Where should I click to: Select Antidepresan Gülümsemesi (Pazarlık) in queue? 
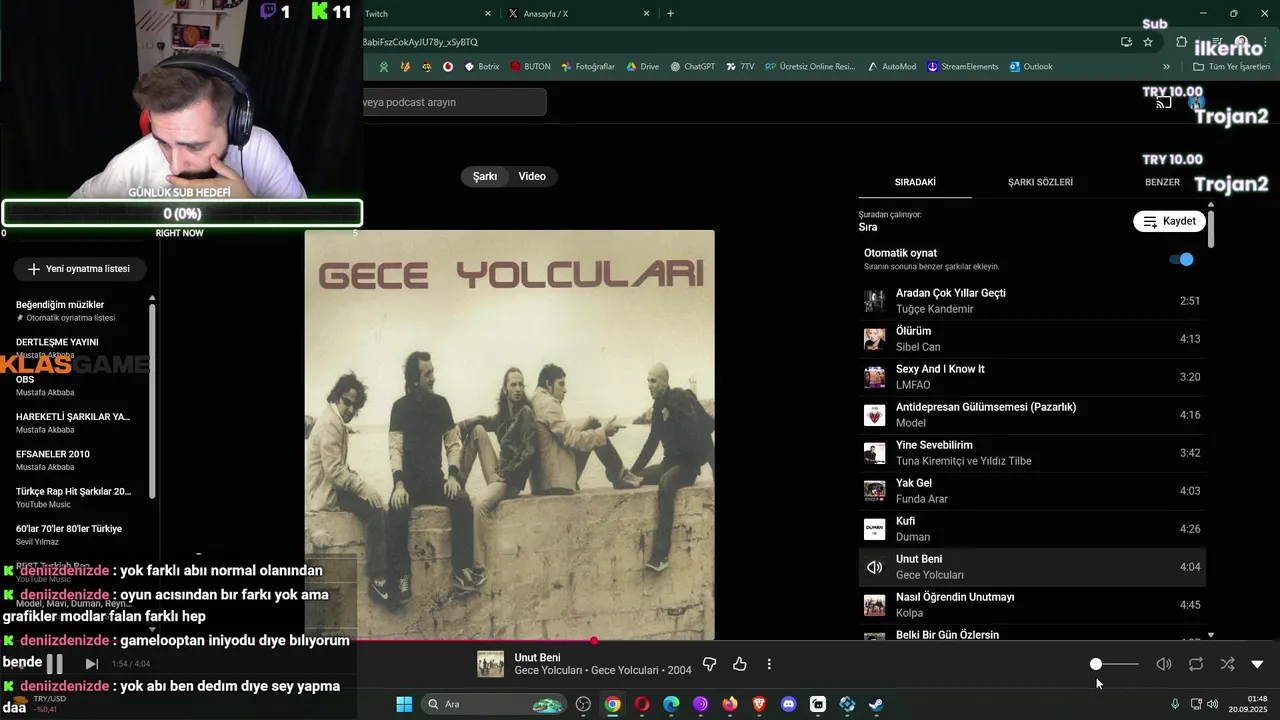pyautogui.click(x=1032, y=415)
